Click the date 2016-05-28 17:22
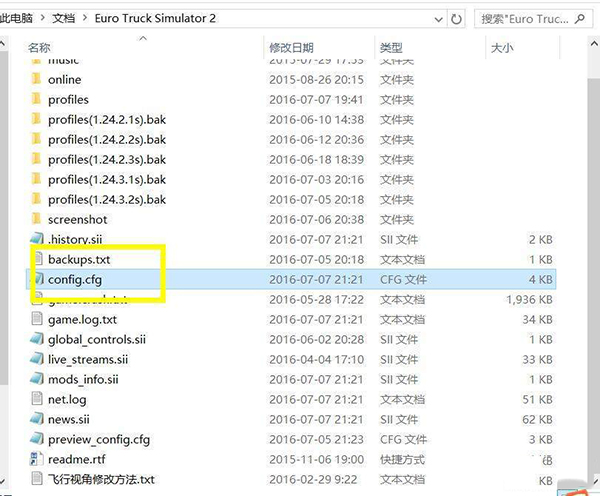Viewport: 600px width, 496px height. [316, 299]
